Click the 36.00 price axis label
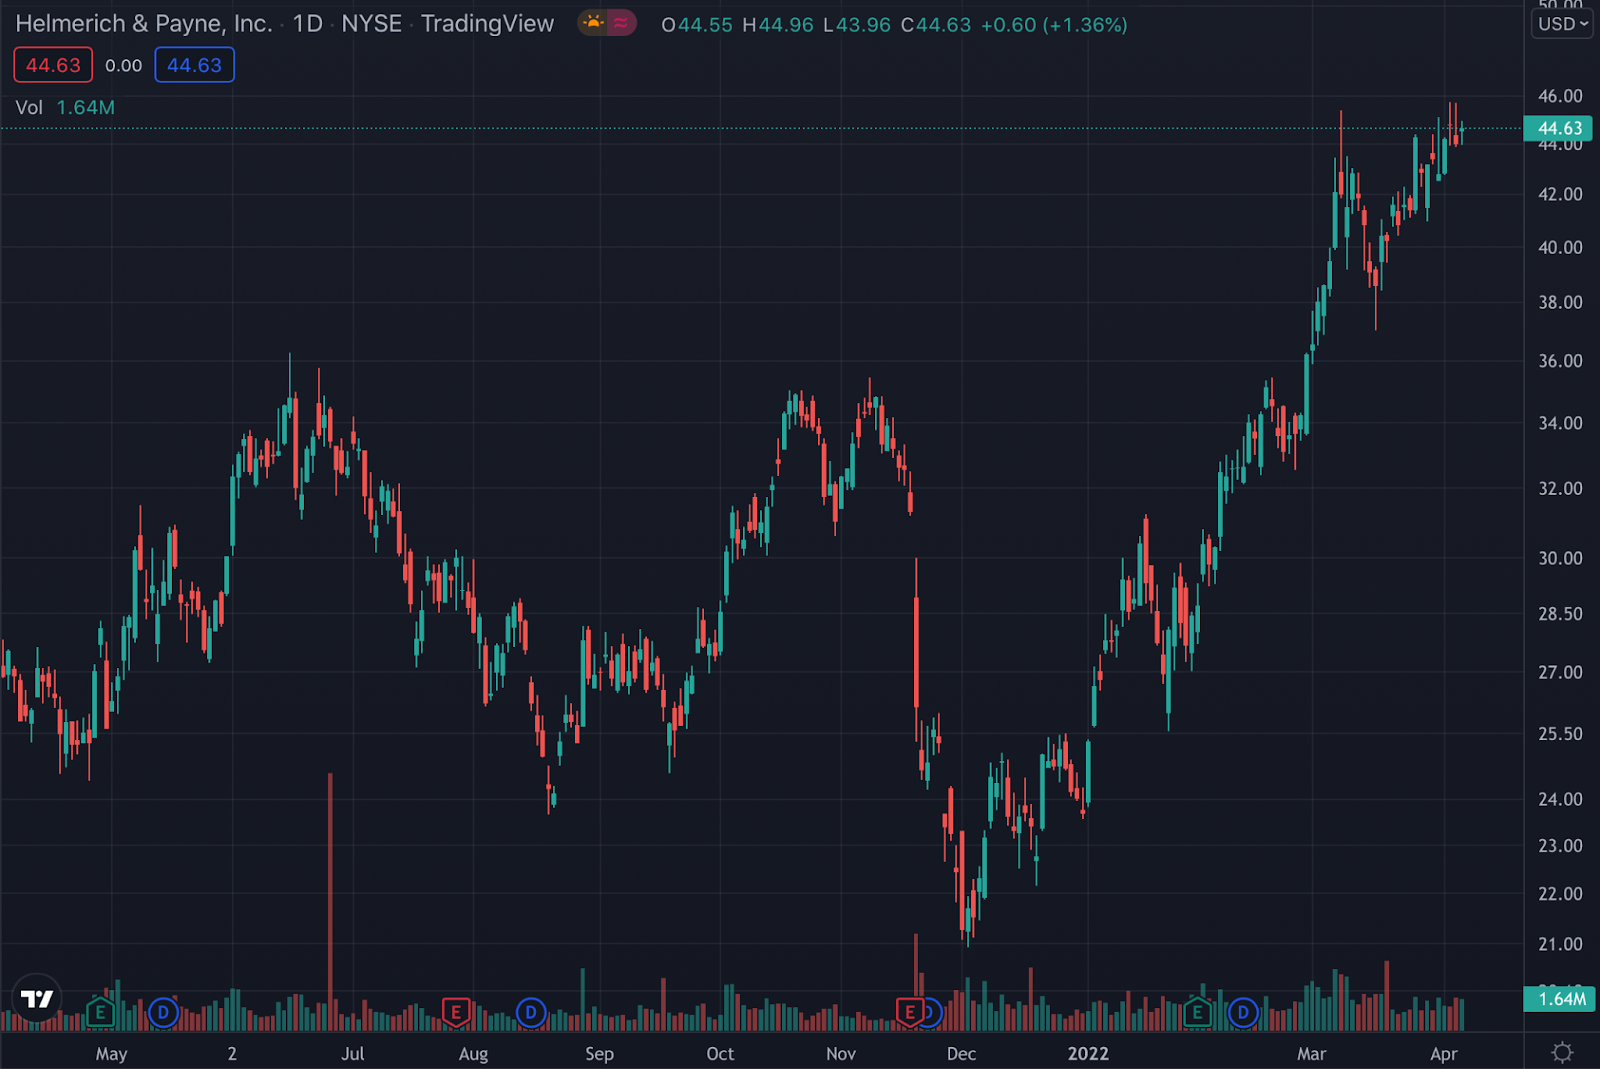Screen dimensions: 1600x1069 (x=1560, y=361)
